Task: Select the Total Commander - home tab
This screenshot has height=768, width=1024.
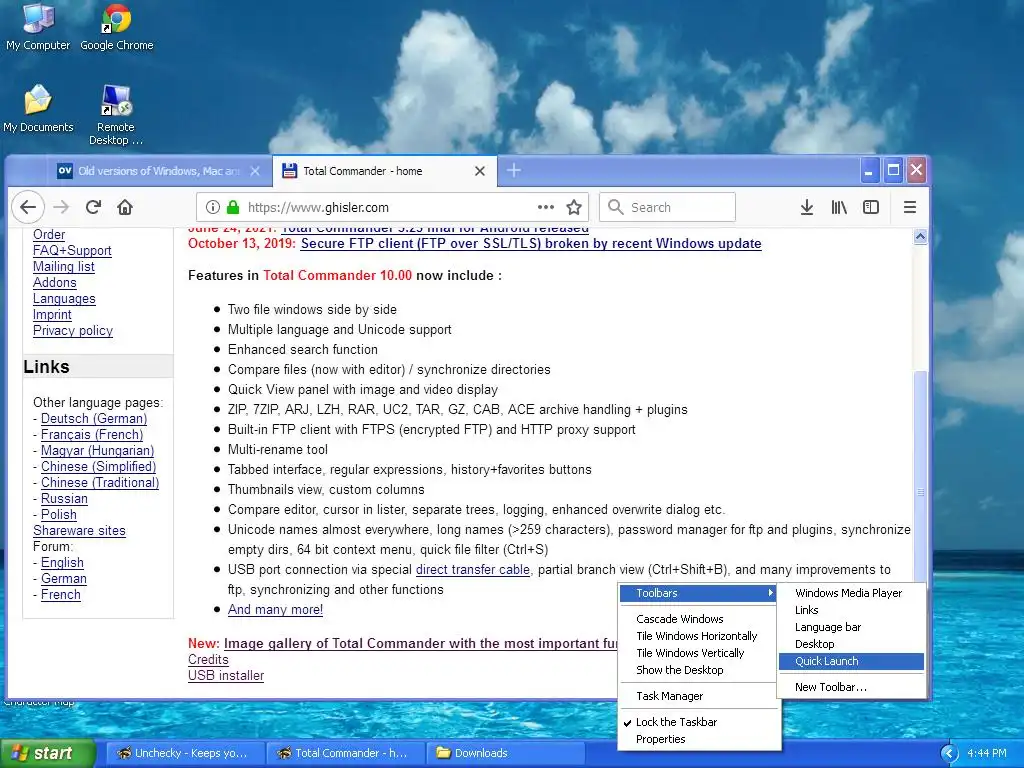Action: pos(385,171)
